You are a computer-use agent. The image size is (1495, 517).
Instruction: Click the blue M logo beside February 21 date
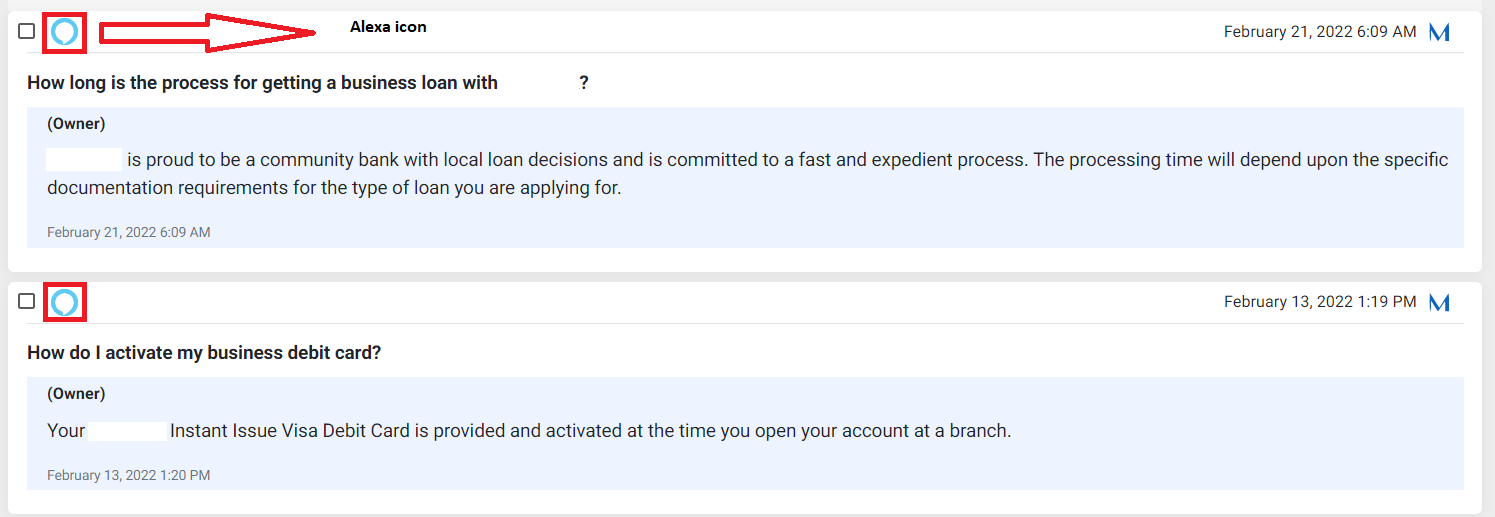[1439, 32]
